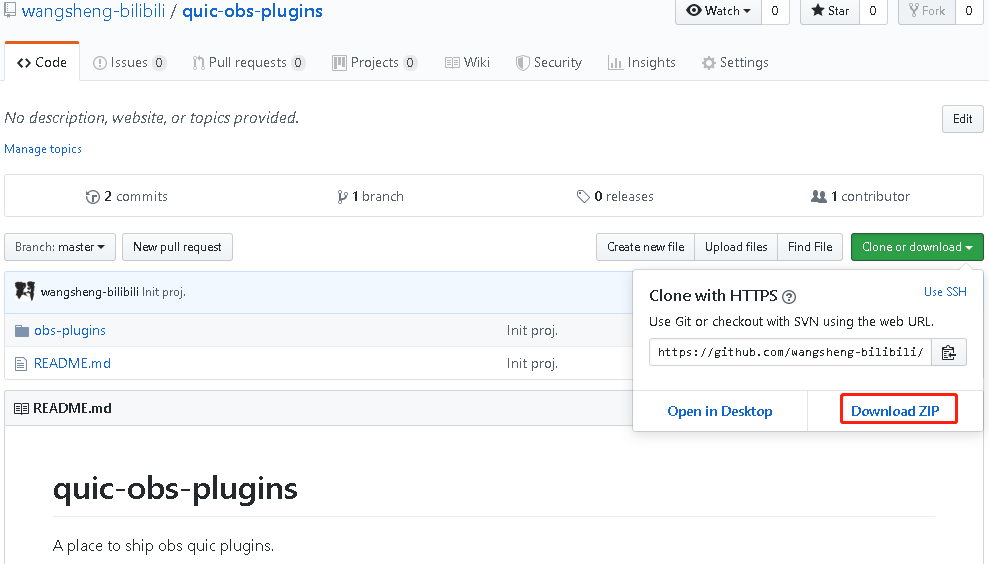The width and height of the screenshot is (989, 564).
Task: Open the Branch: master dropdown
Action: pos(60,247)
